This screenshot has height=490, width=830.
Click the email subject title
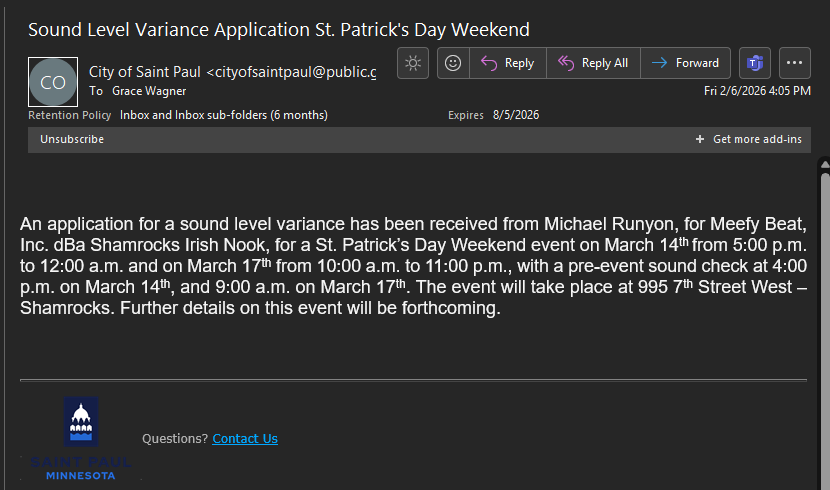click(x=279, y=30)
